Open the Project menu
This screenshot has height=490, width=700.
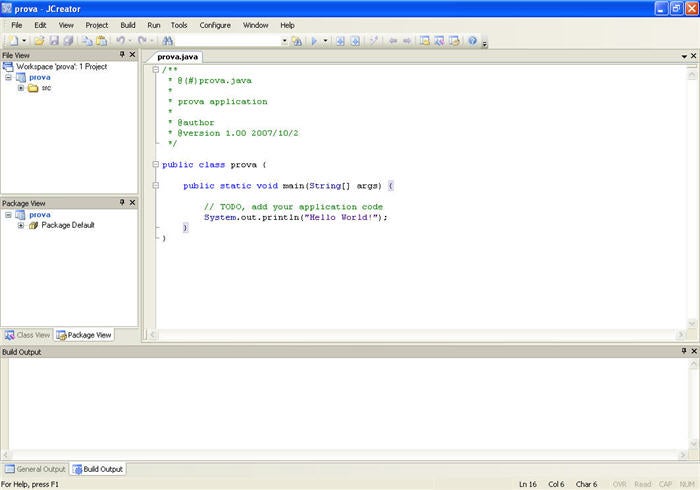pos(96,25)
